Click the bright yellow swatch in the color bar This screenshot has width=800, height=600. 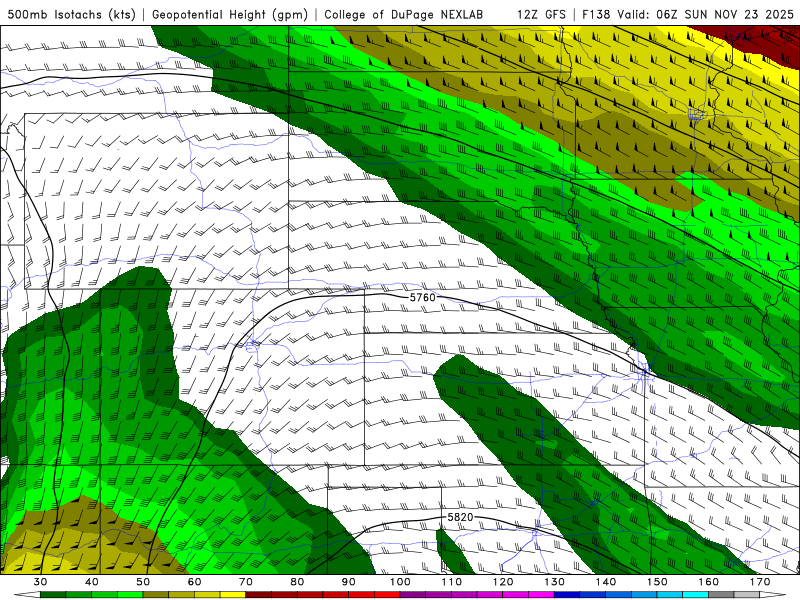[x=233, y=595]
